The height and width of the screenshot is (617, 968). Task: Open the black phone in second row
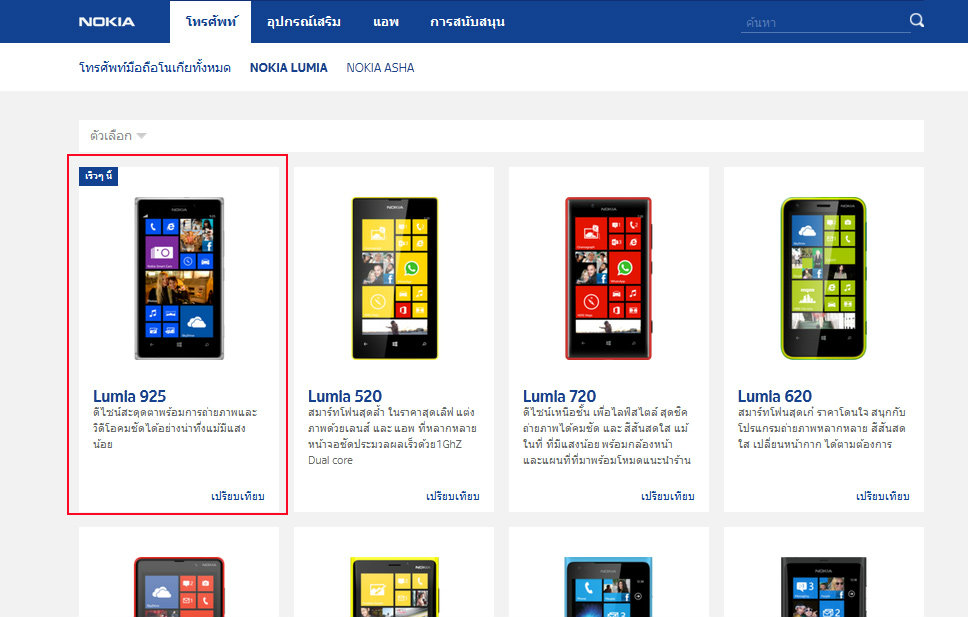(824, 586)
